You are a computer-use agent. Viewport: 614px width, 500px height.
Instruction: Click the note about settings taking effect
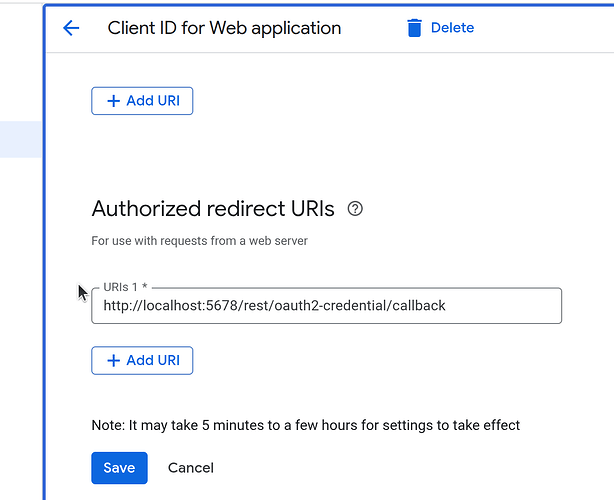click(x=305, y=425)
